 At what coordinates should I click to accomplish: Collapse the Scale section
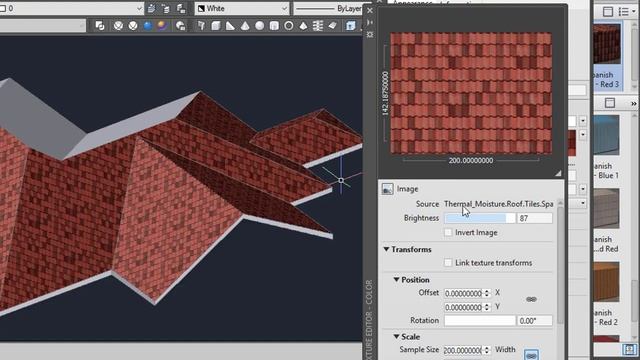(396, 337)
